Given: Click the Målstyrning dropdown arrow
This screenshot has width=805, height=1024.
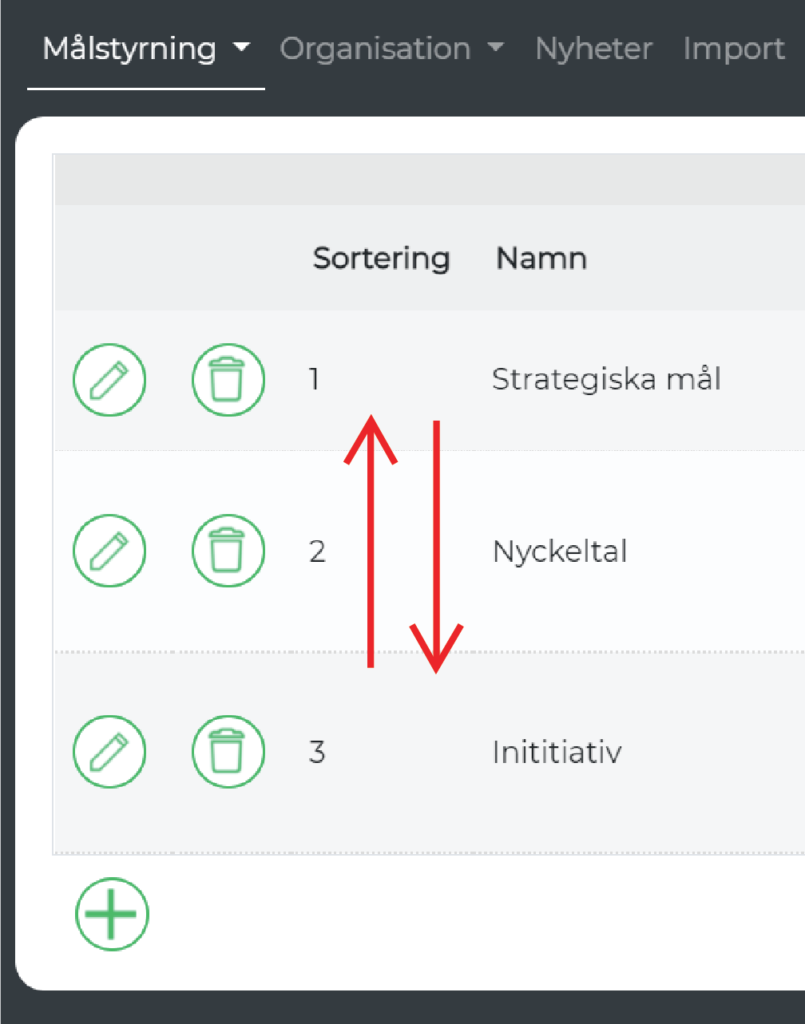Looking at the screenshot, I should [242, 47].
